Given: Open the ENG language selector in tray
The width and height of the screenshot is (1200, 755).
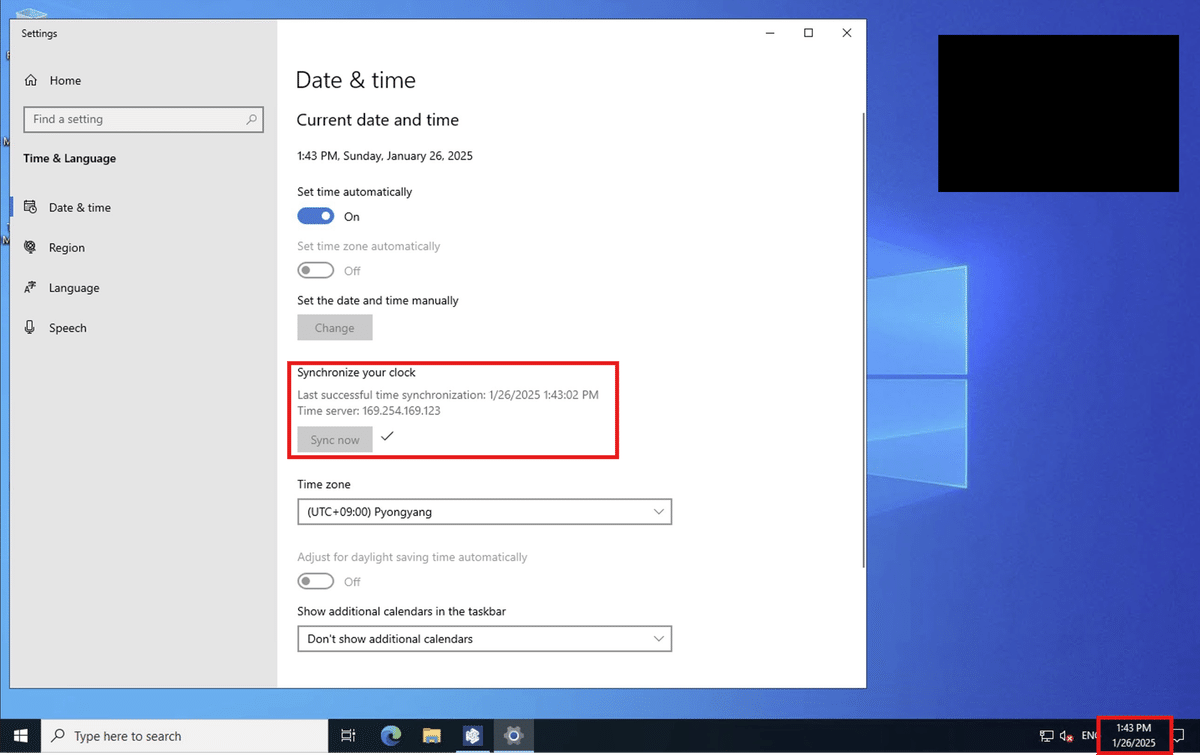Looking at the screenshot, I should (1089, 735).
